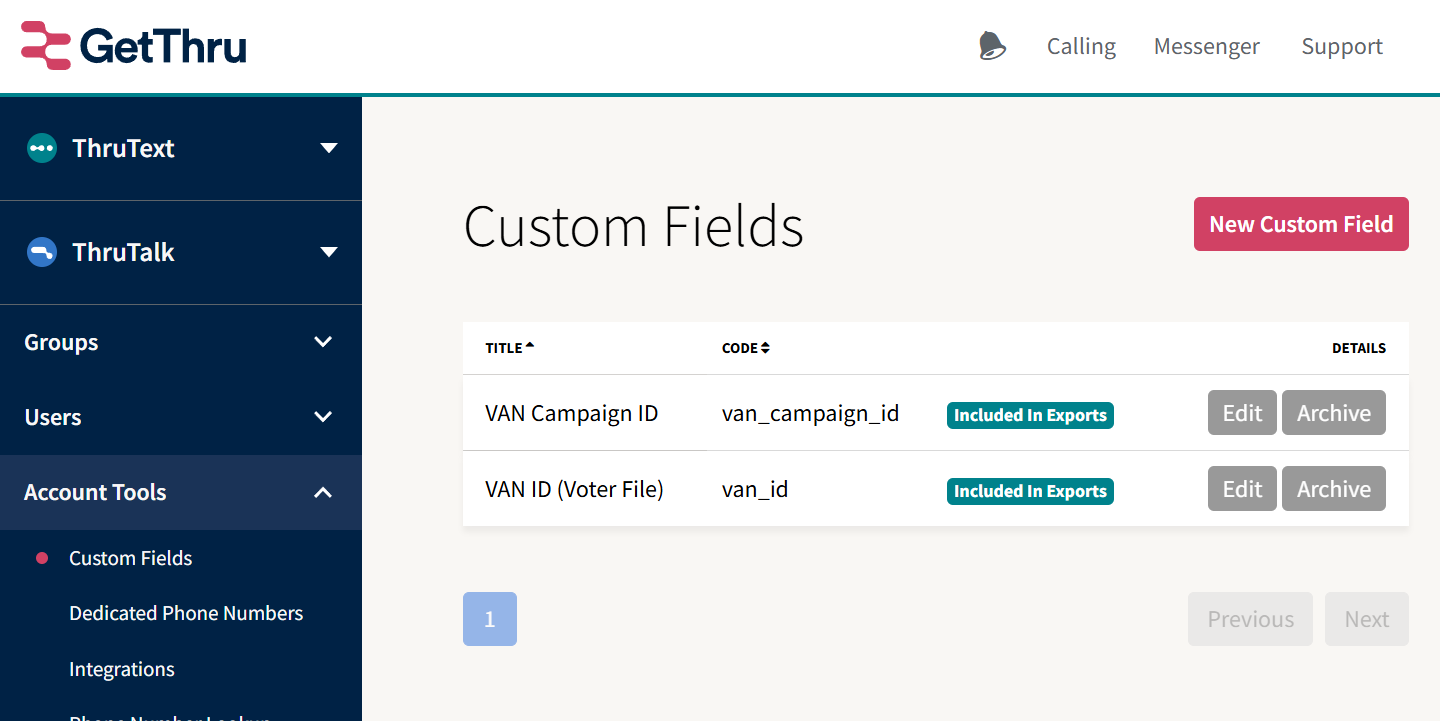
Task: Click the van_id code cell
Action: (755, 489)
